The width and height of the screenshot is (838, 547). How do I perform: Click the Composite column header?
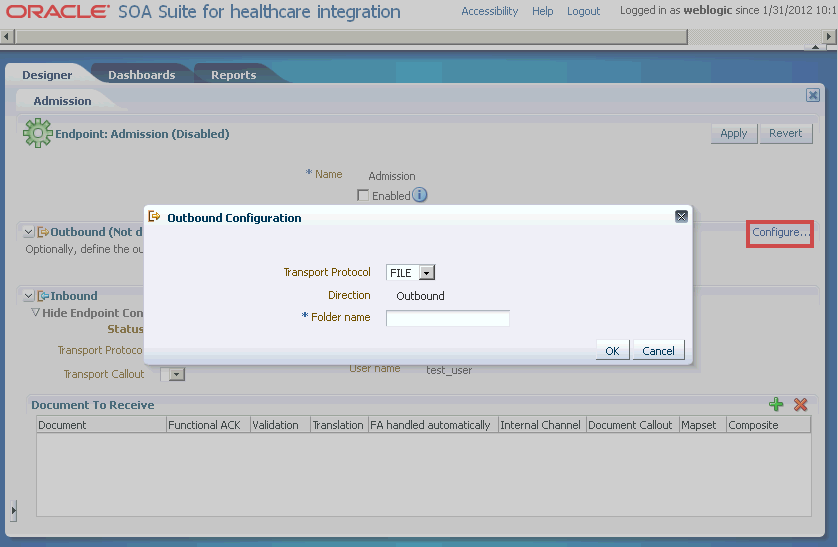pos(769,425)
